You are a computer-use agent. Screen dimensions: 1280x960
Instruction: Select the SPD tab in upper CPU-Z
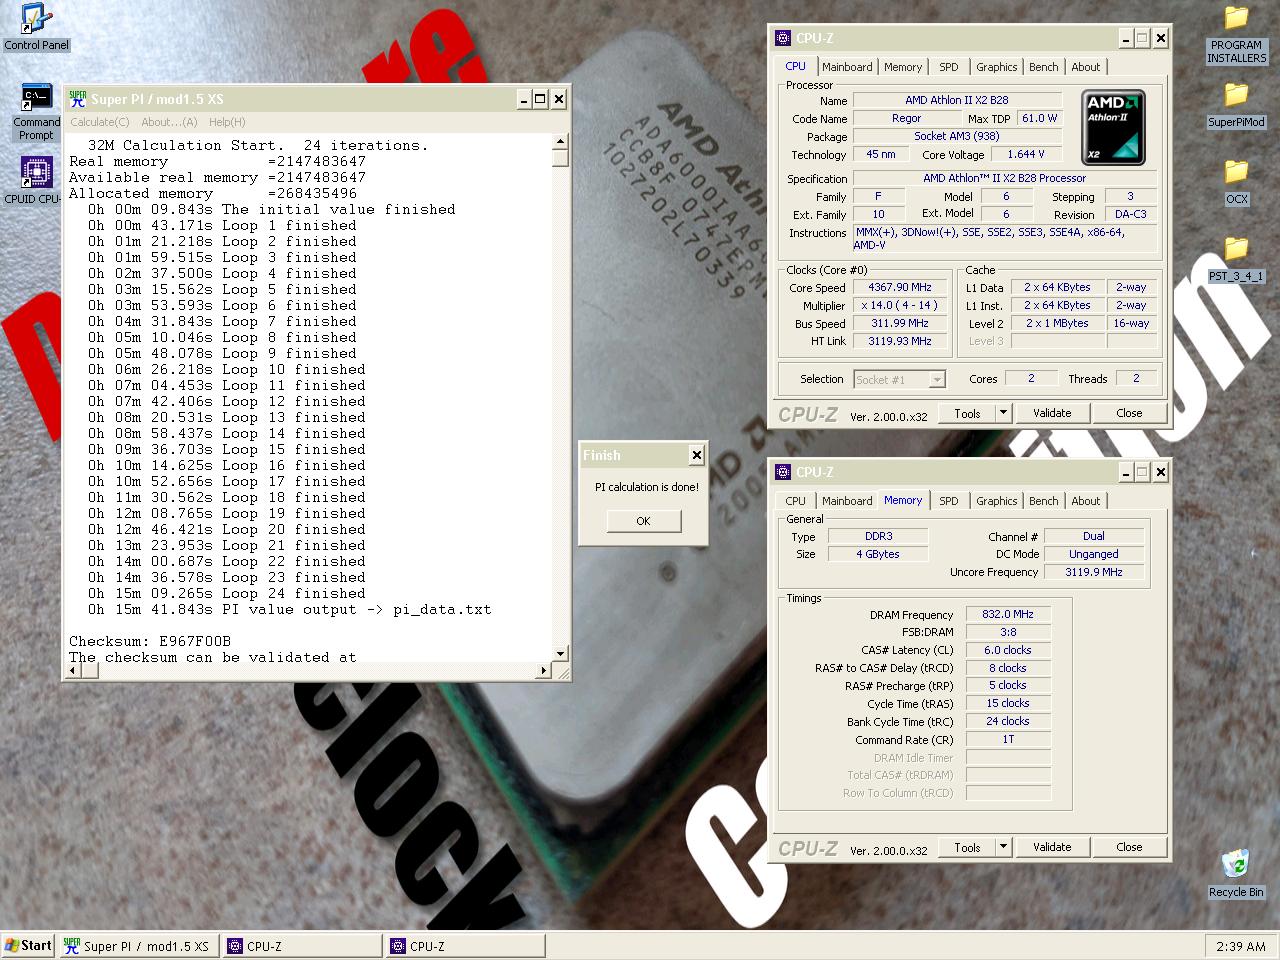948,67
